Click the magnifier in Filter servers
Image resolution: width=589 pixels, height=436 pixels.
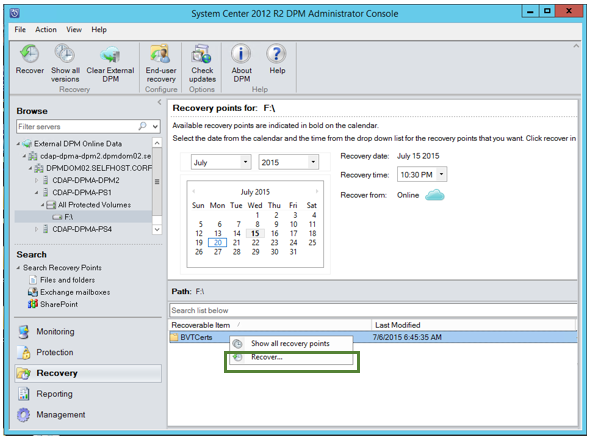[142, 126]
